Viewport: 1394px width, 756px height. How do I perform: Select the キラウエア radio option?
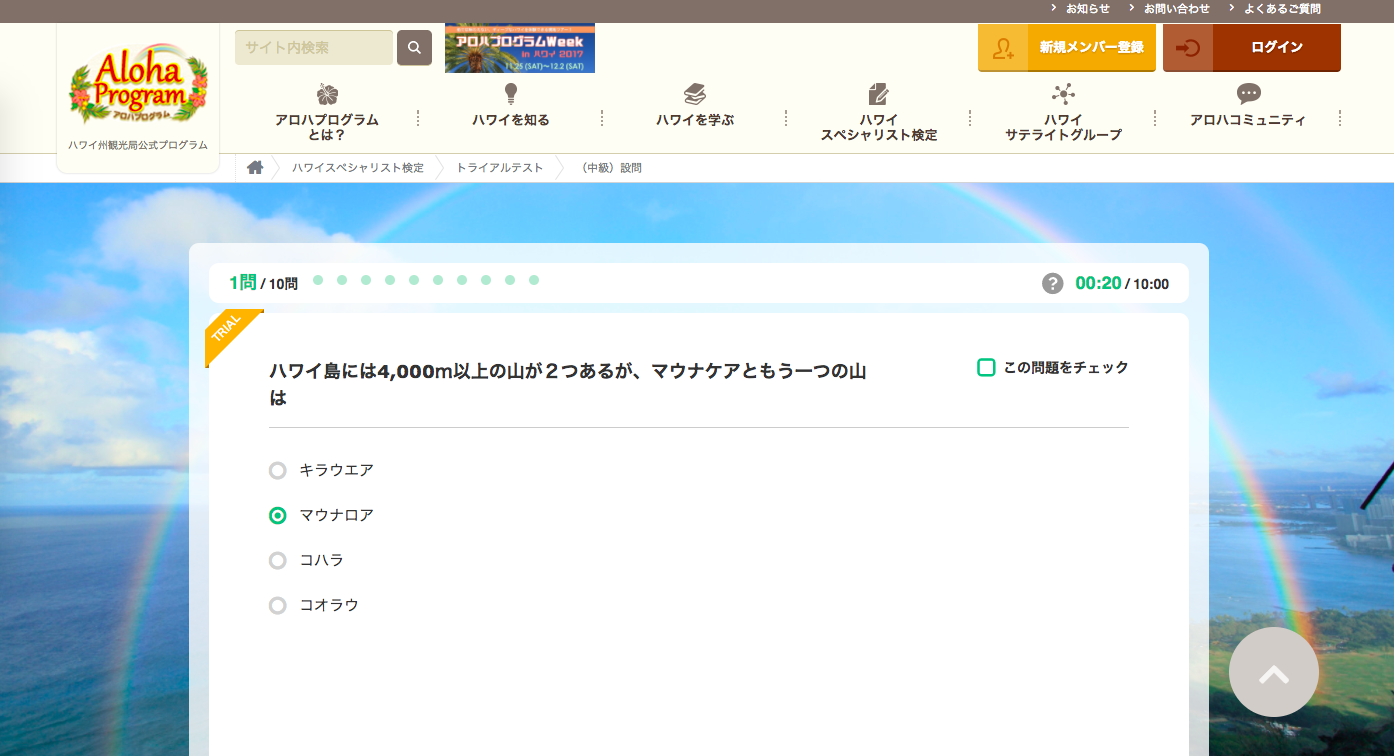pyautogui.click(x=278, y=470)
